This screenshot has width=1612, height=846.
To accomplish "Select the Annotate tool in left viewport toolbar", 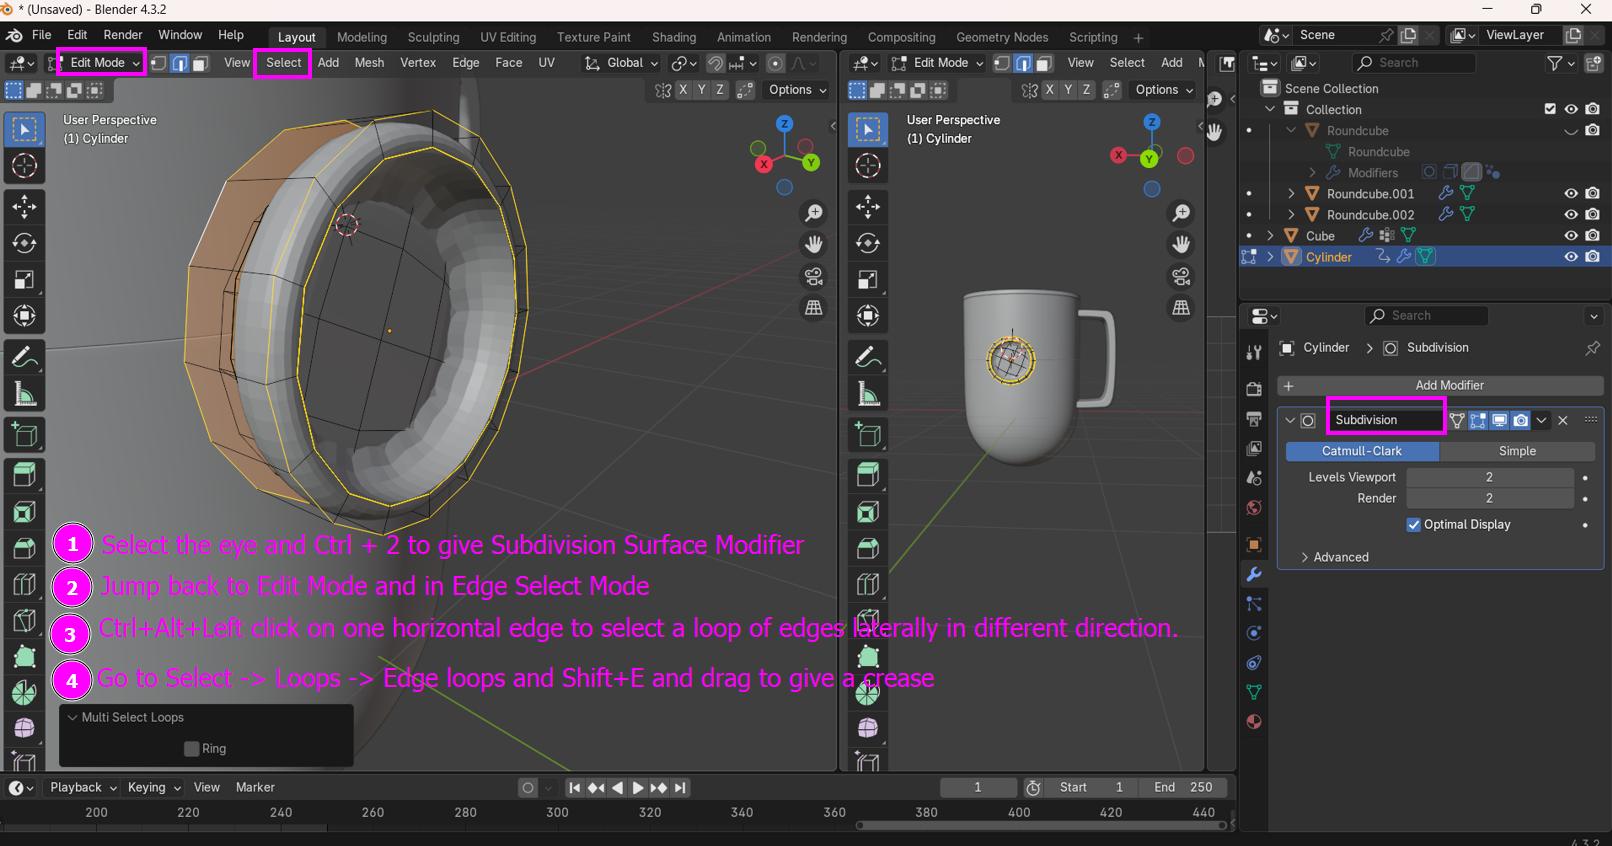I will pyautogui.click(x=25, y=357).
